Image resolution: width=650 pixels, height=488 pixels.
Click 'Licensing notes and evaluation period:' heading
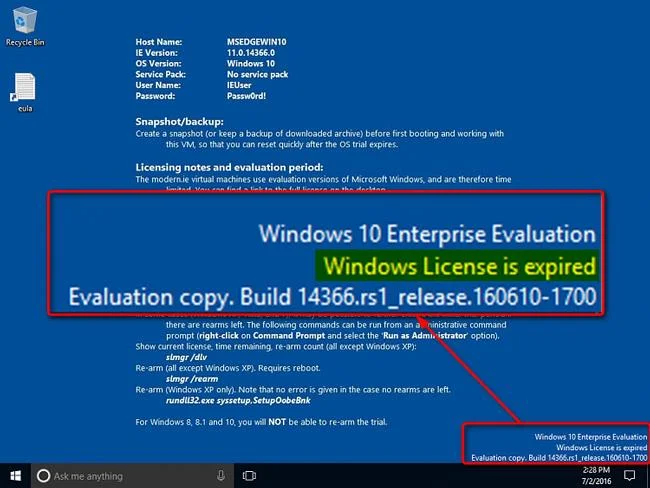(229, 167)
